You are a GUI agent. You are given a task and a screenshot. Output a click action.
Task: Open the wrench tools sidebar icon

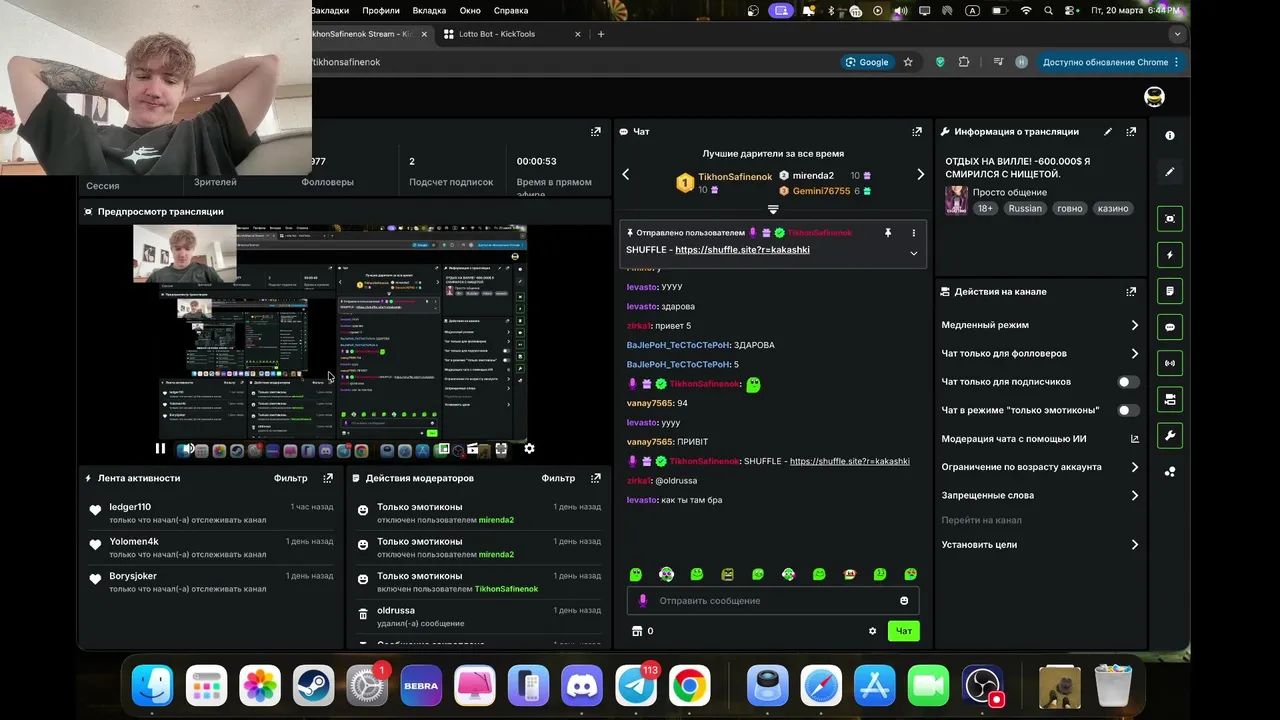1170,435
